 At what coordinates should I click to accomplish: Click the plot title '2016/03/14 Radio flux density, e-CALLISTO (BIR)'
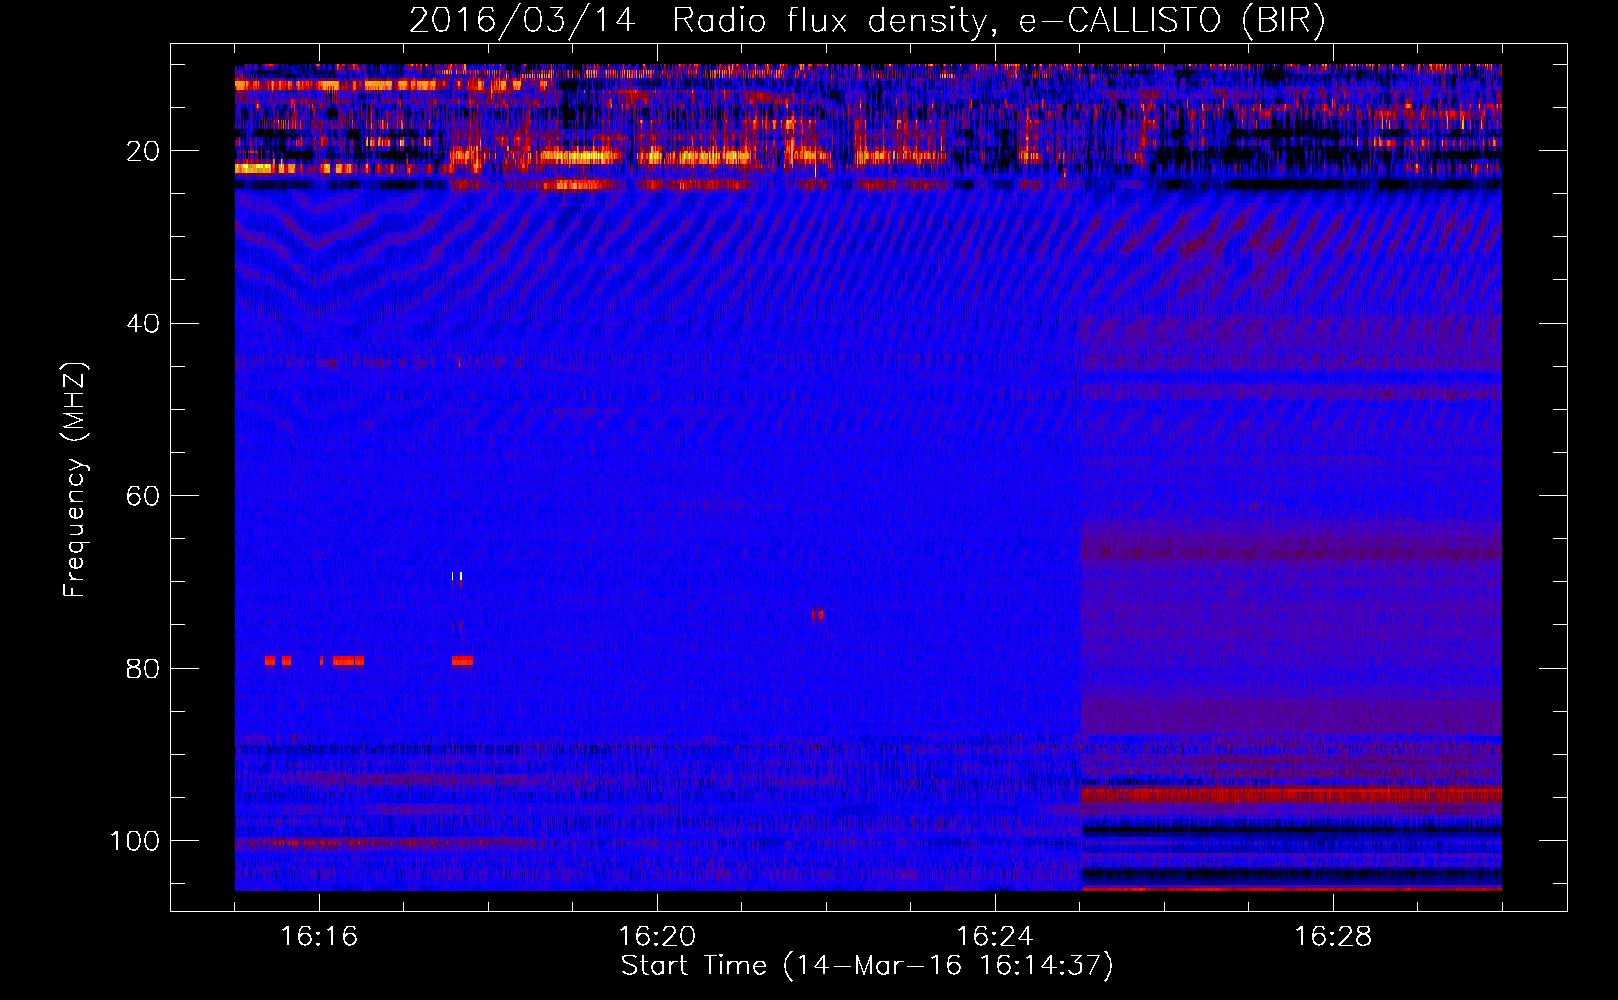click(867, 21)
